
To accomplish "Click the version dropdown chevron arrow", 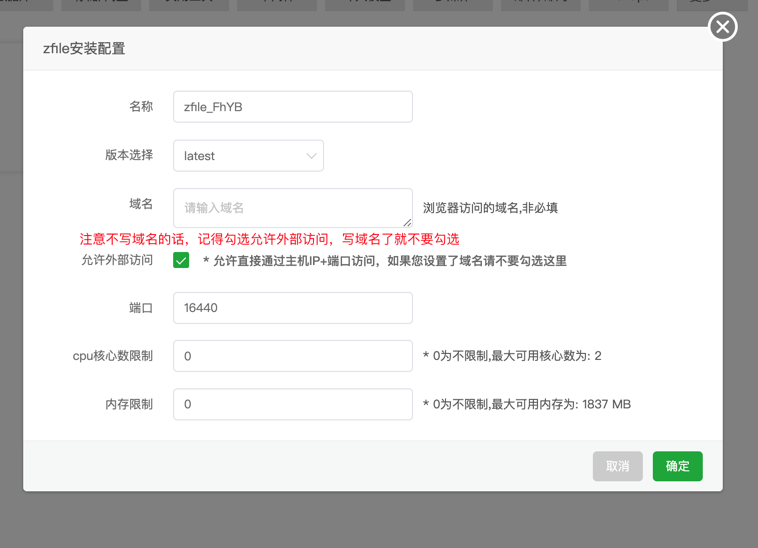I will tap(311, 156).
